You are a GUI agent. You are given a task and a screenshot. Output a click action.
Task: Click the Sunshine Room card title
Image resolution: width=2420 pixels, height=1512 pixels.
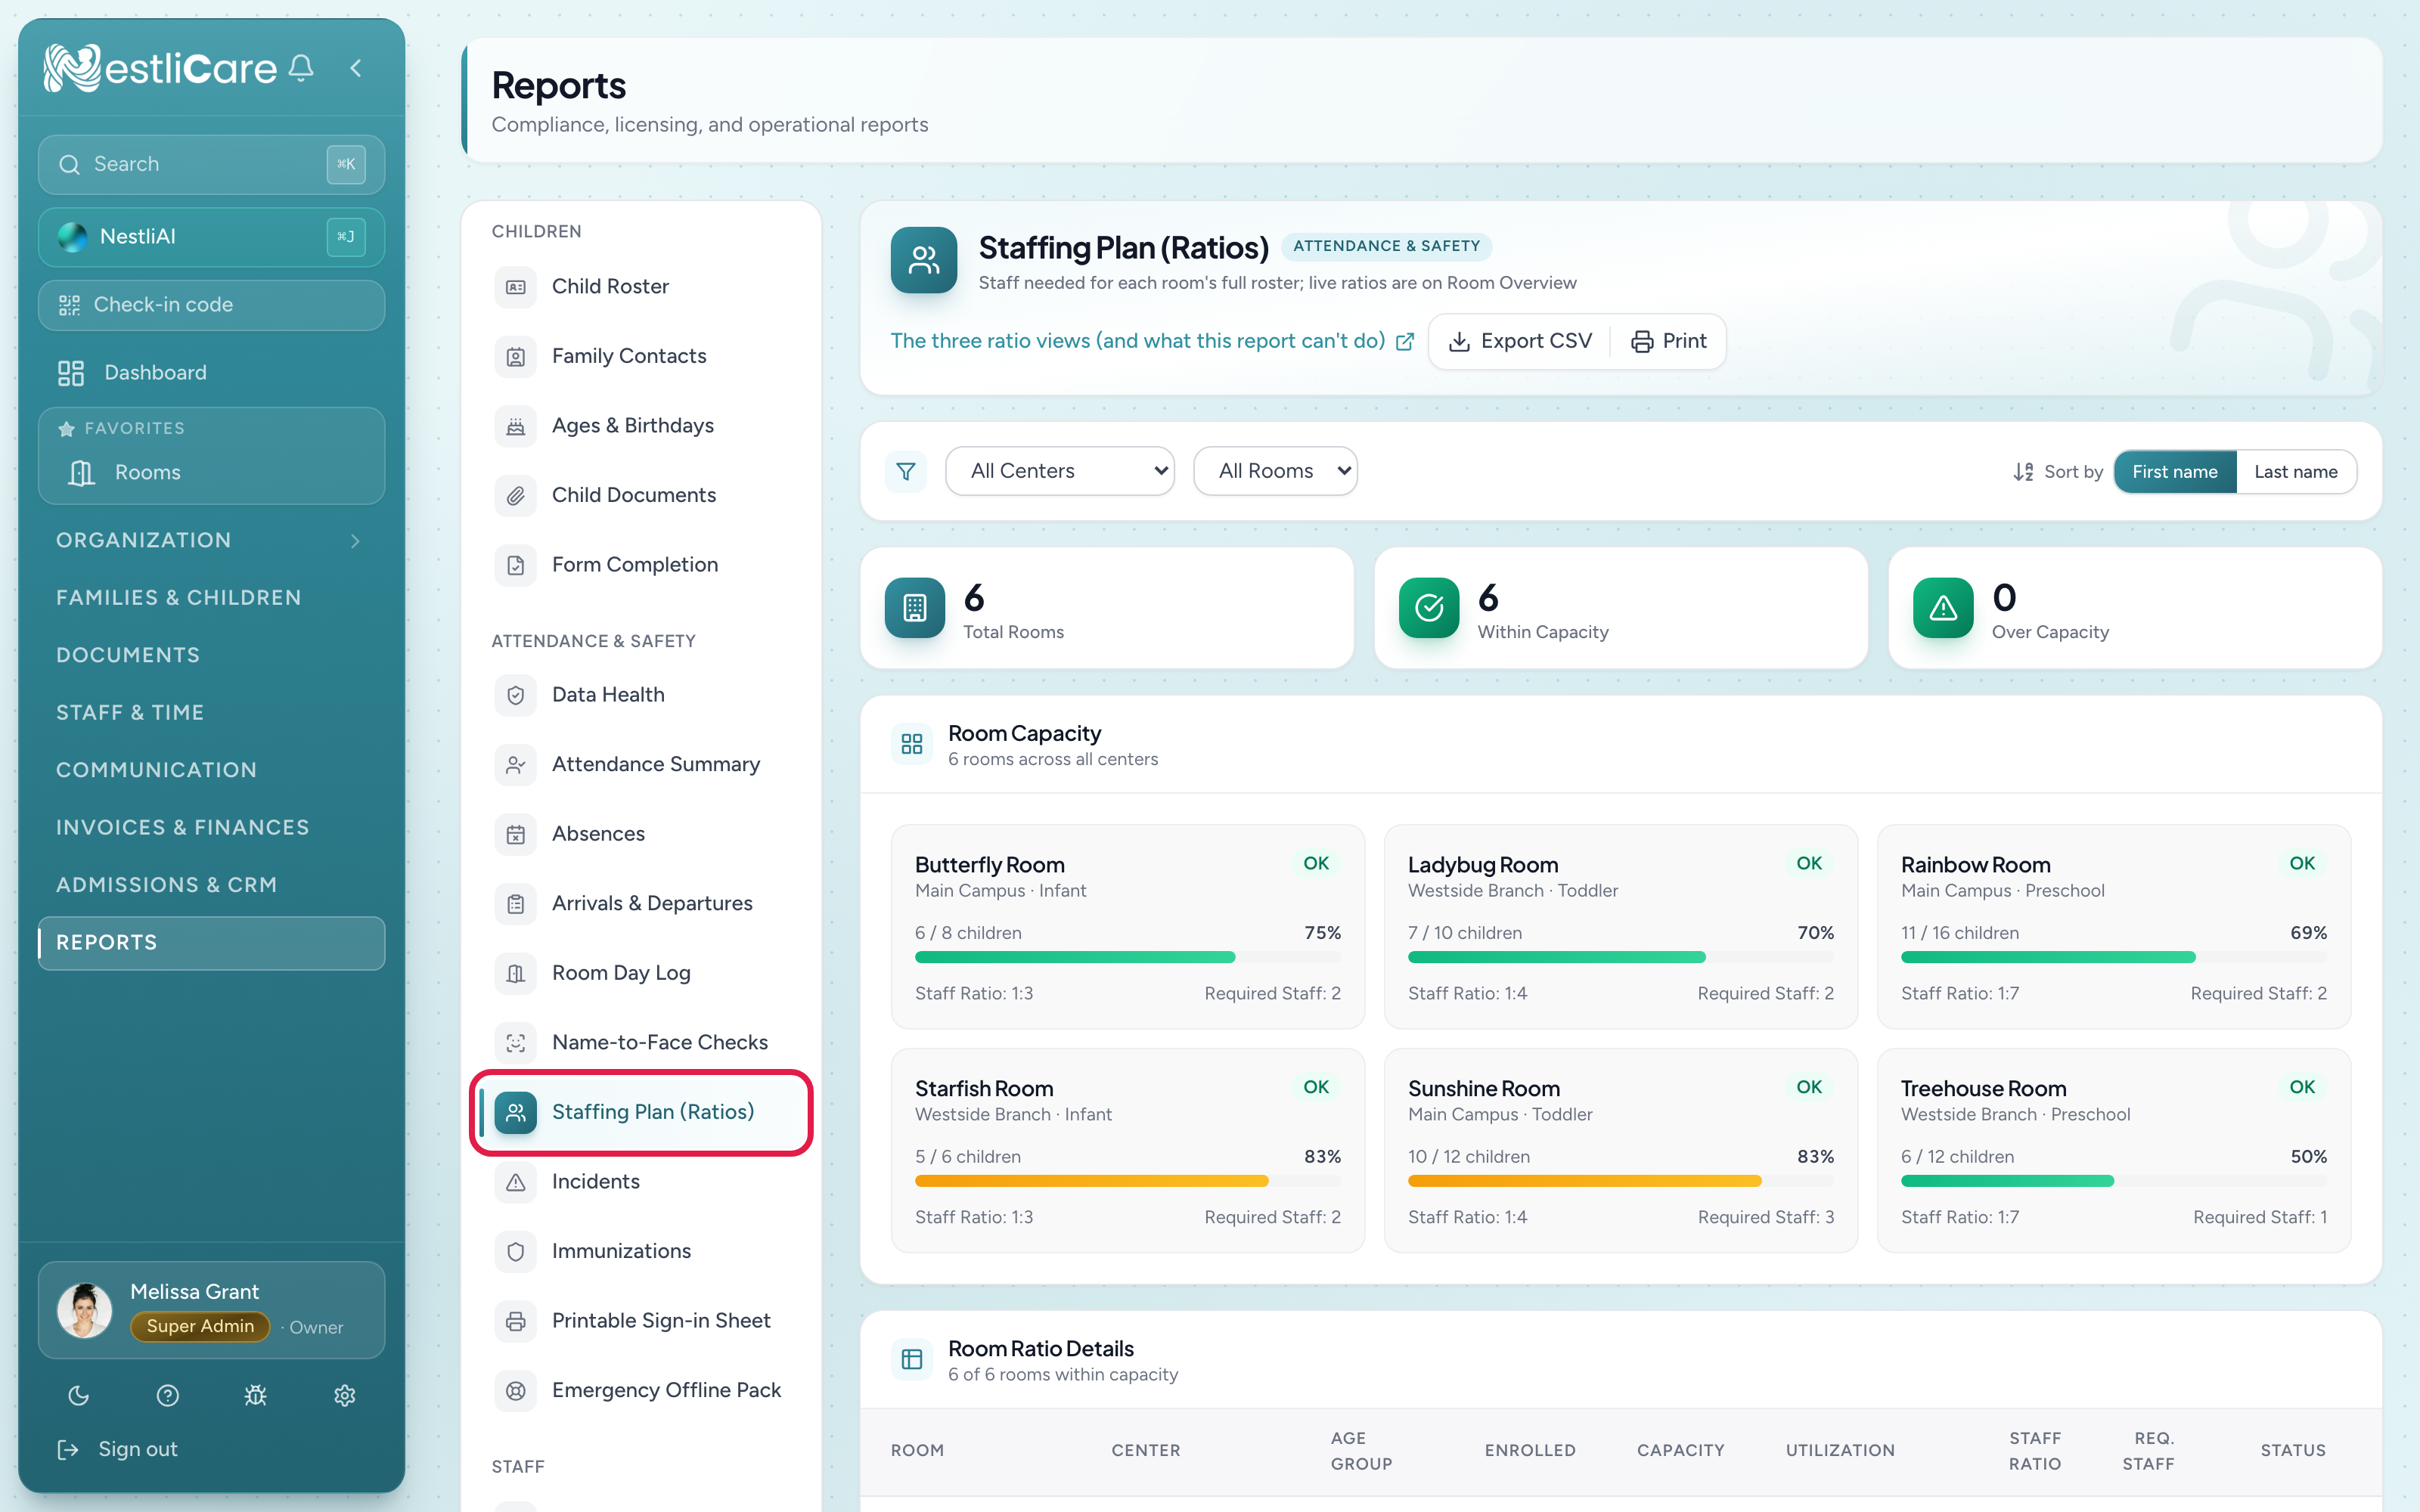(x=1484, y=1088)
